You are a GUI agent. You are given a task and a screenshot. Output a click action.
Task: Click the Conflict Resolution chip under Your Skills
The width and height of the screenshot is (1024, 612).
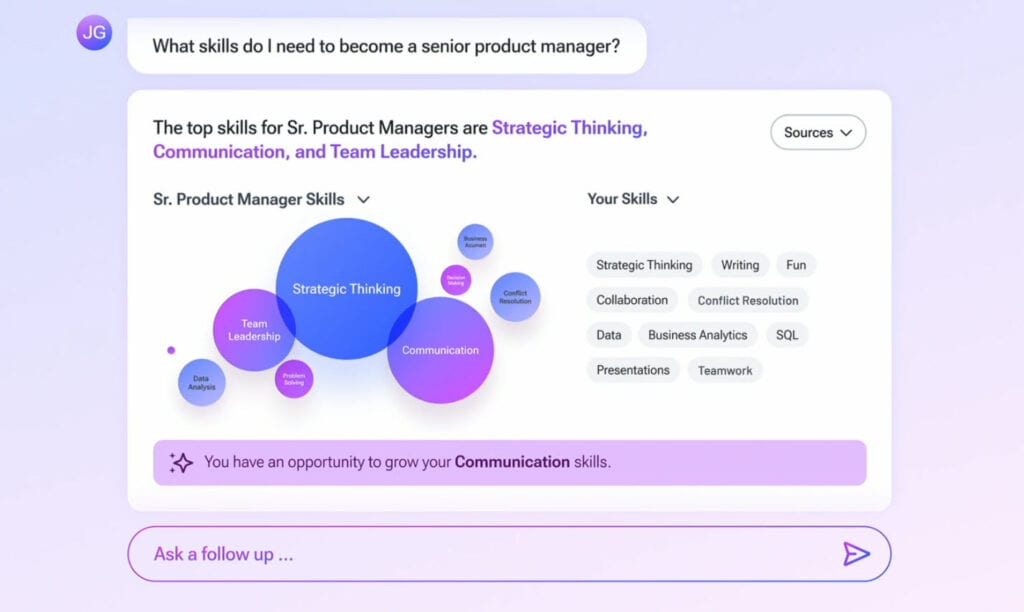[x=748, y=300]
